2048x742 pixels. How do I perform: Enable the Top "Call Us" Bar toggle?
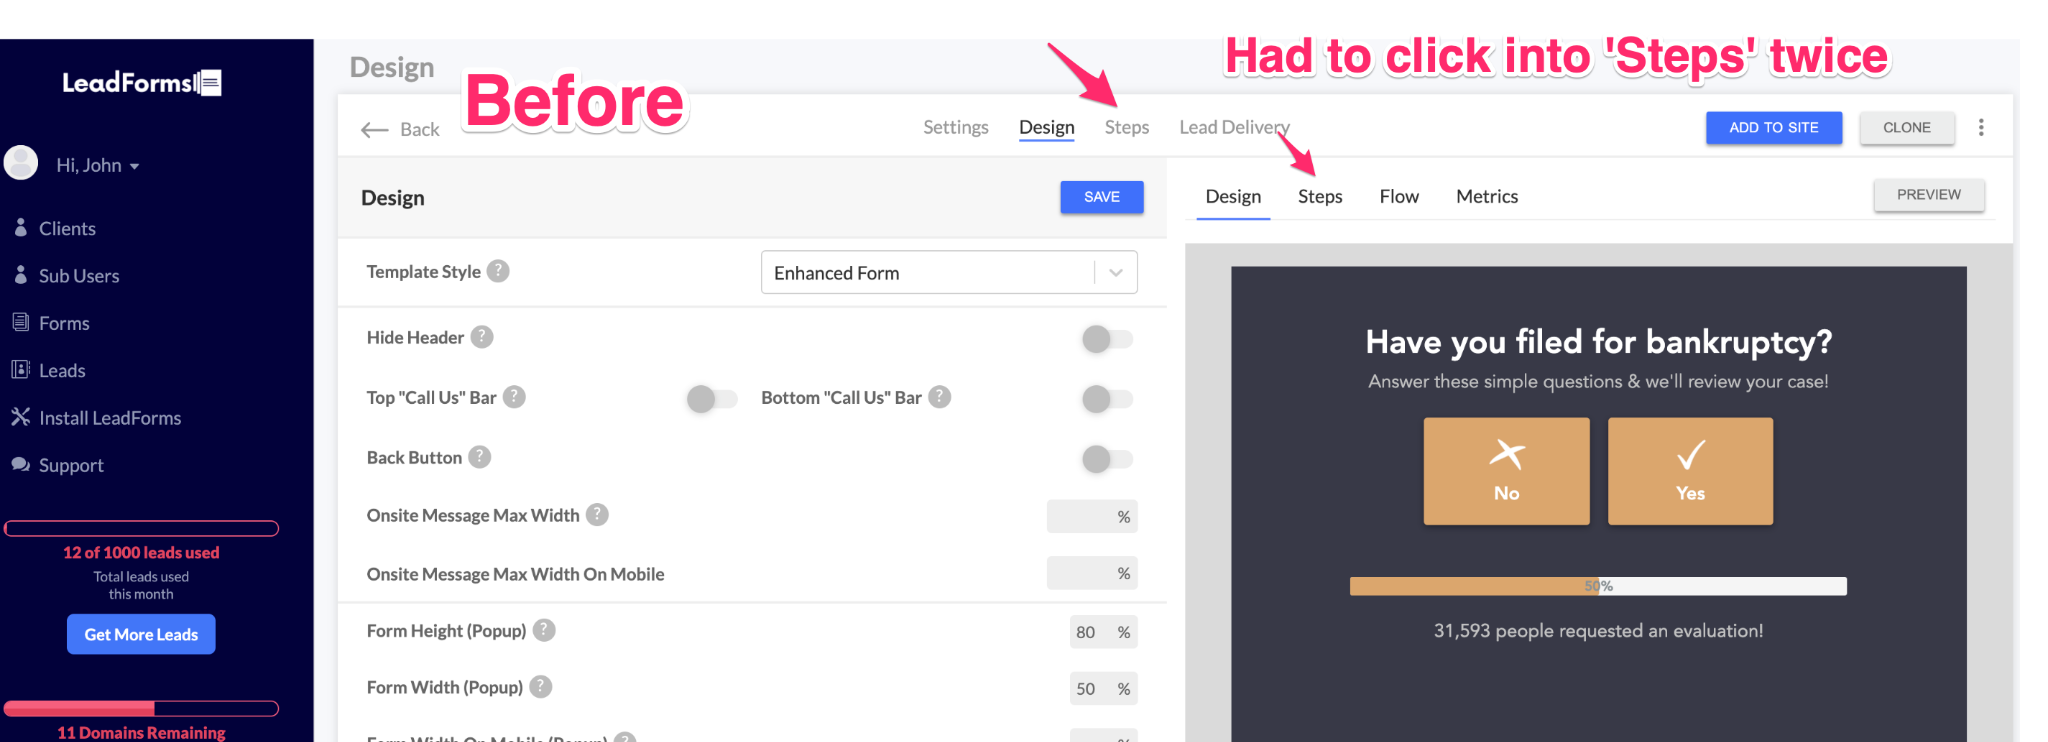(711, 399)
